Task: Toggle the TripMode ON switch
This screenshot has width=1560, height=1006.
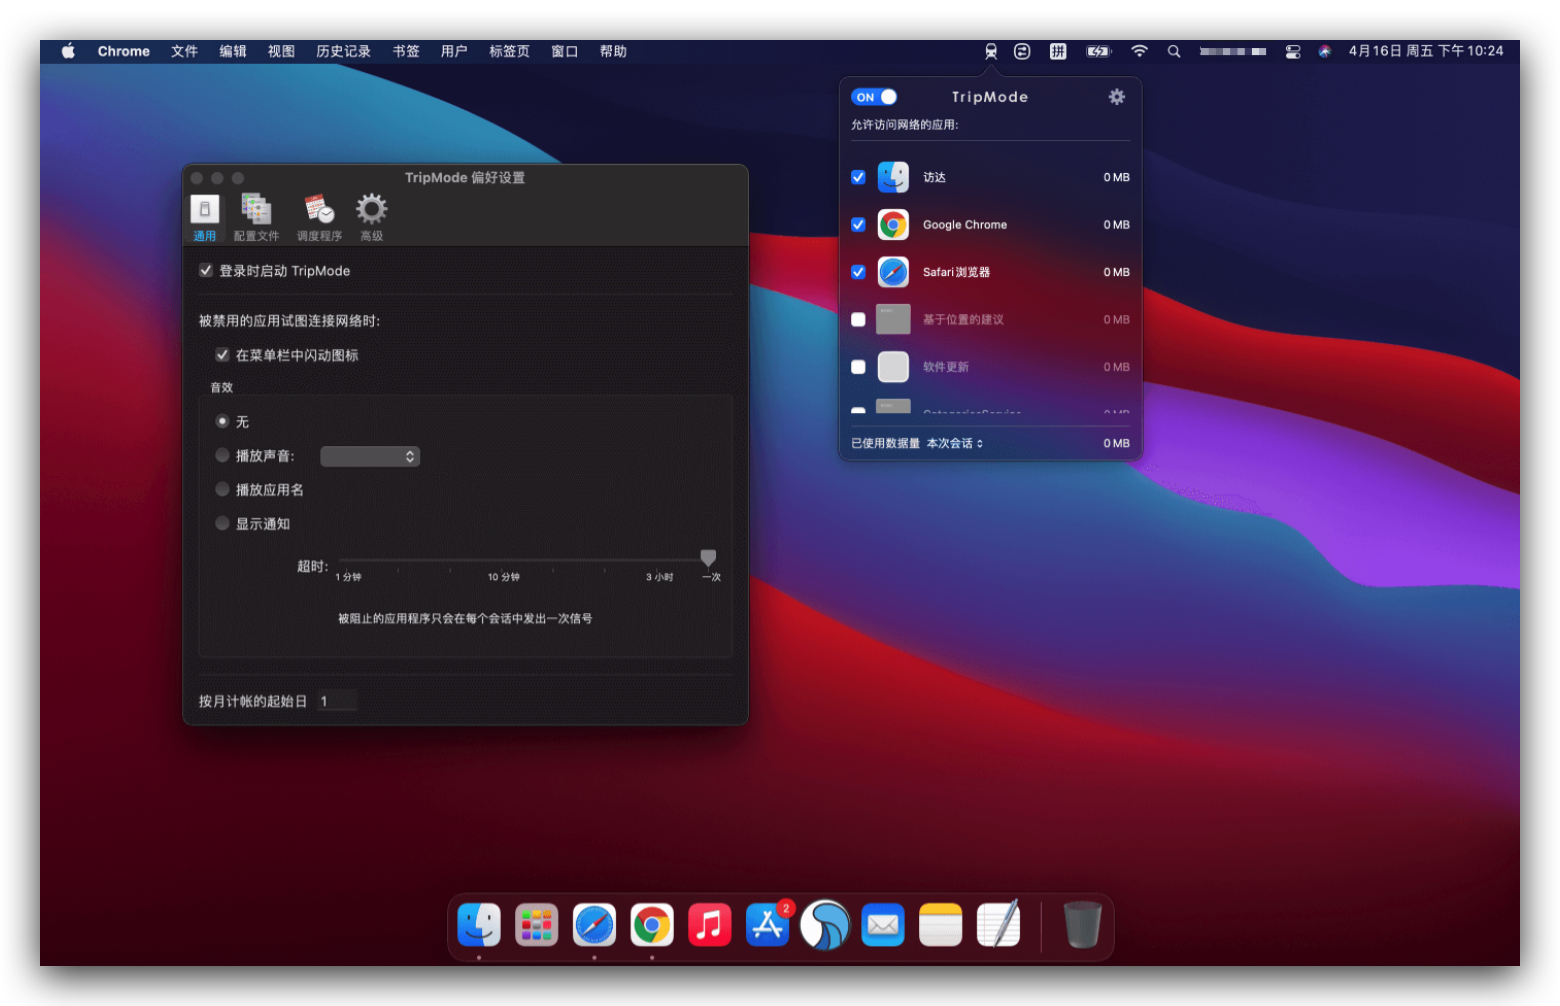Action: (874, 97)
